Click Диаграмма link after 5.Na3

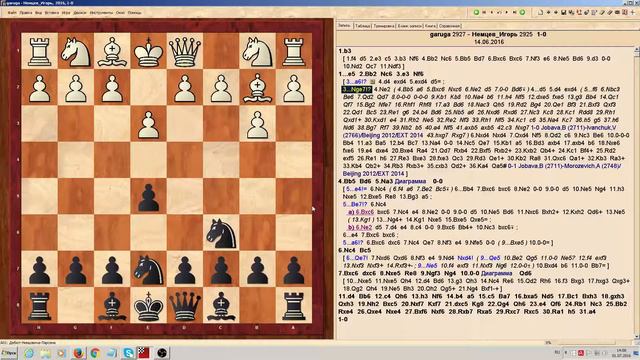[x=410, y=181]
